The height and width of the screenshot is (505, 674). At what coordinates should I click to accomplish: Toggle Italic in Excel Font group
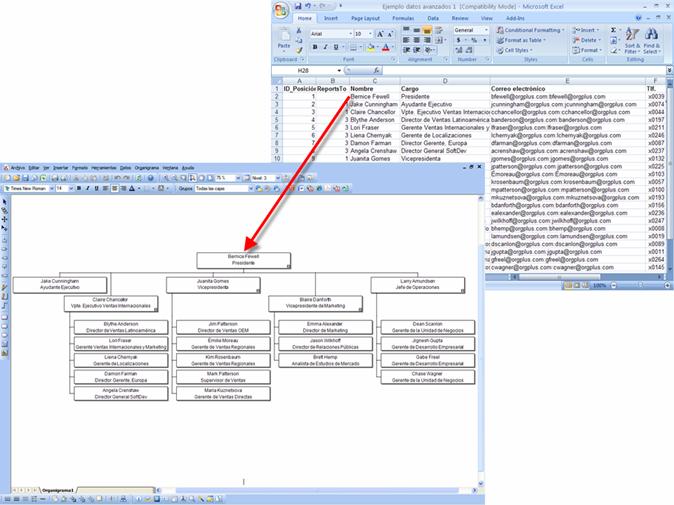pyautogui.click(x=325, y=47)
